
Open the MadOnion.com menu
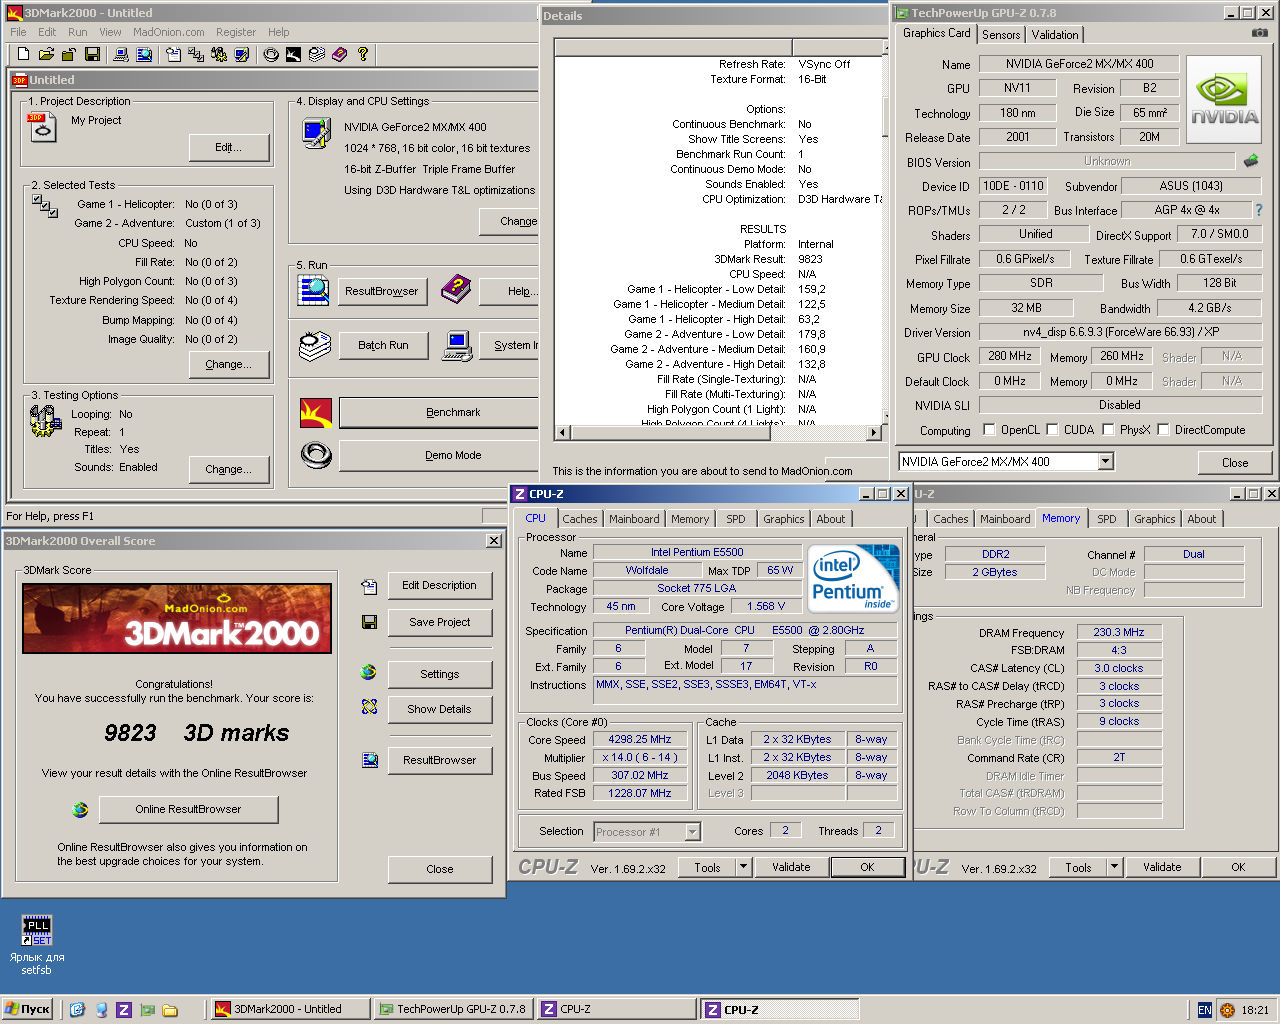pos(169,32)
